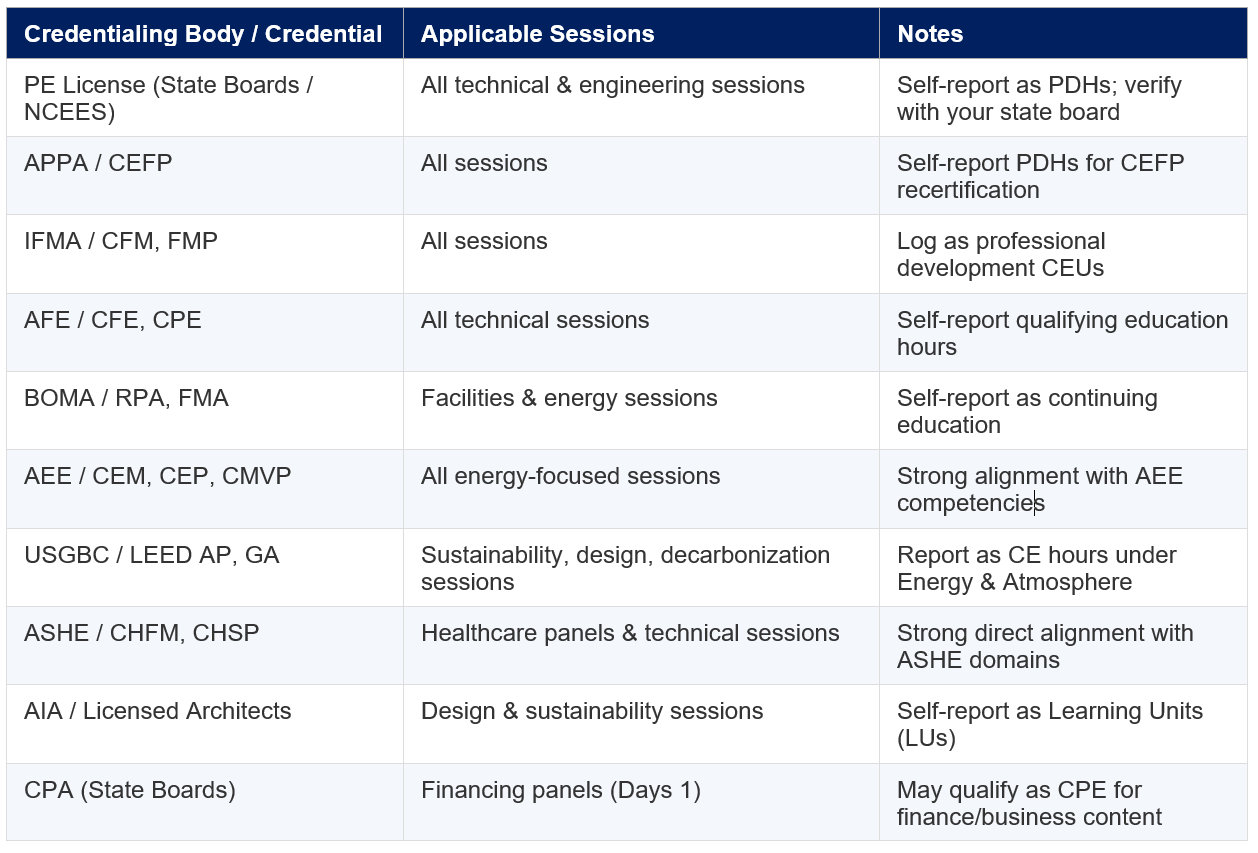Click the "Credentialing Body / Credential" column header
Viewport: 1258px width, 853px height.
203,34
